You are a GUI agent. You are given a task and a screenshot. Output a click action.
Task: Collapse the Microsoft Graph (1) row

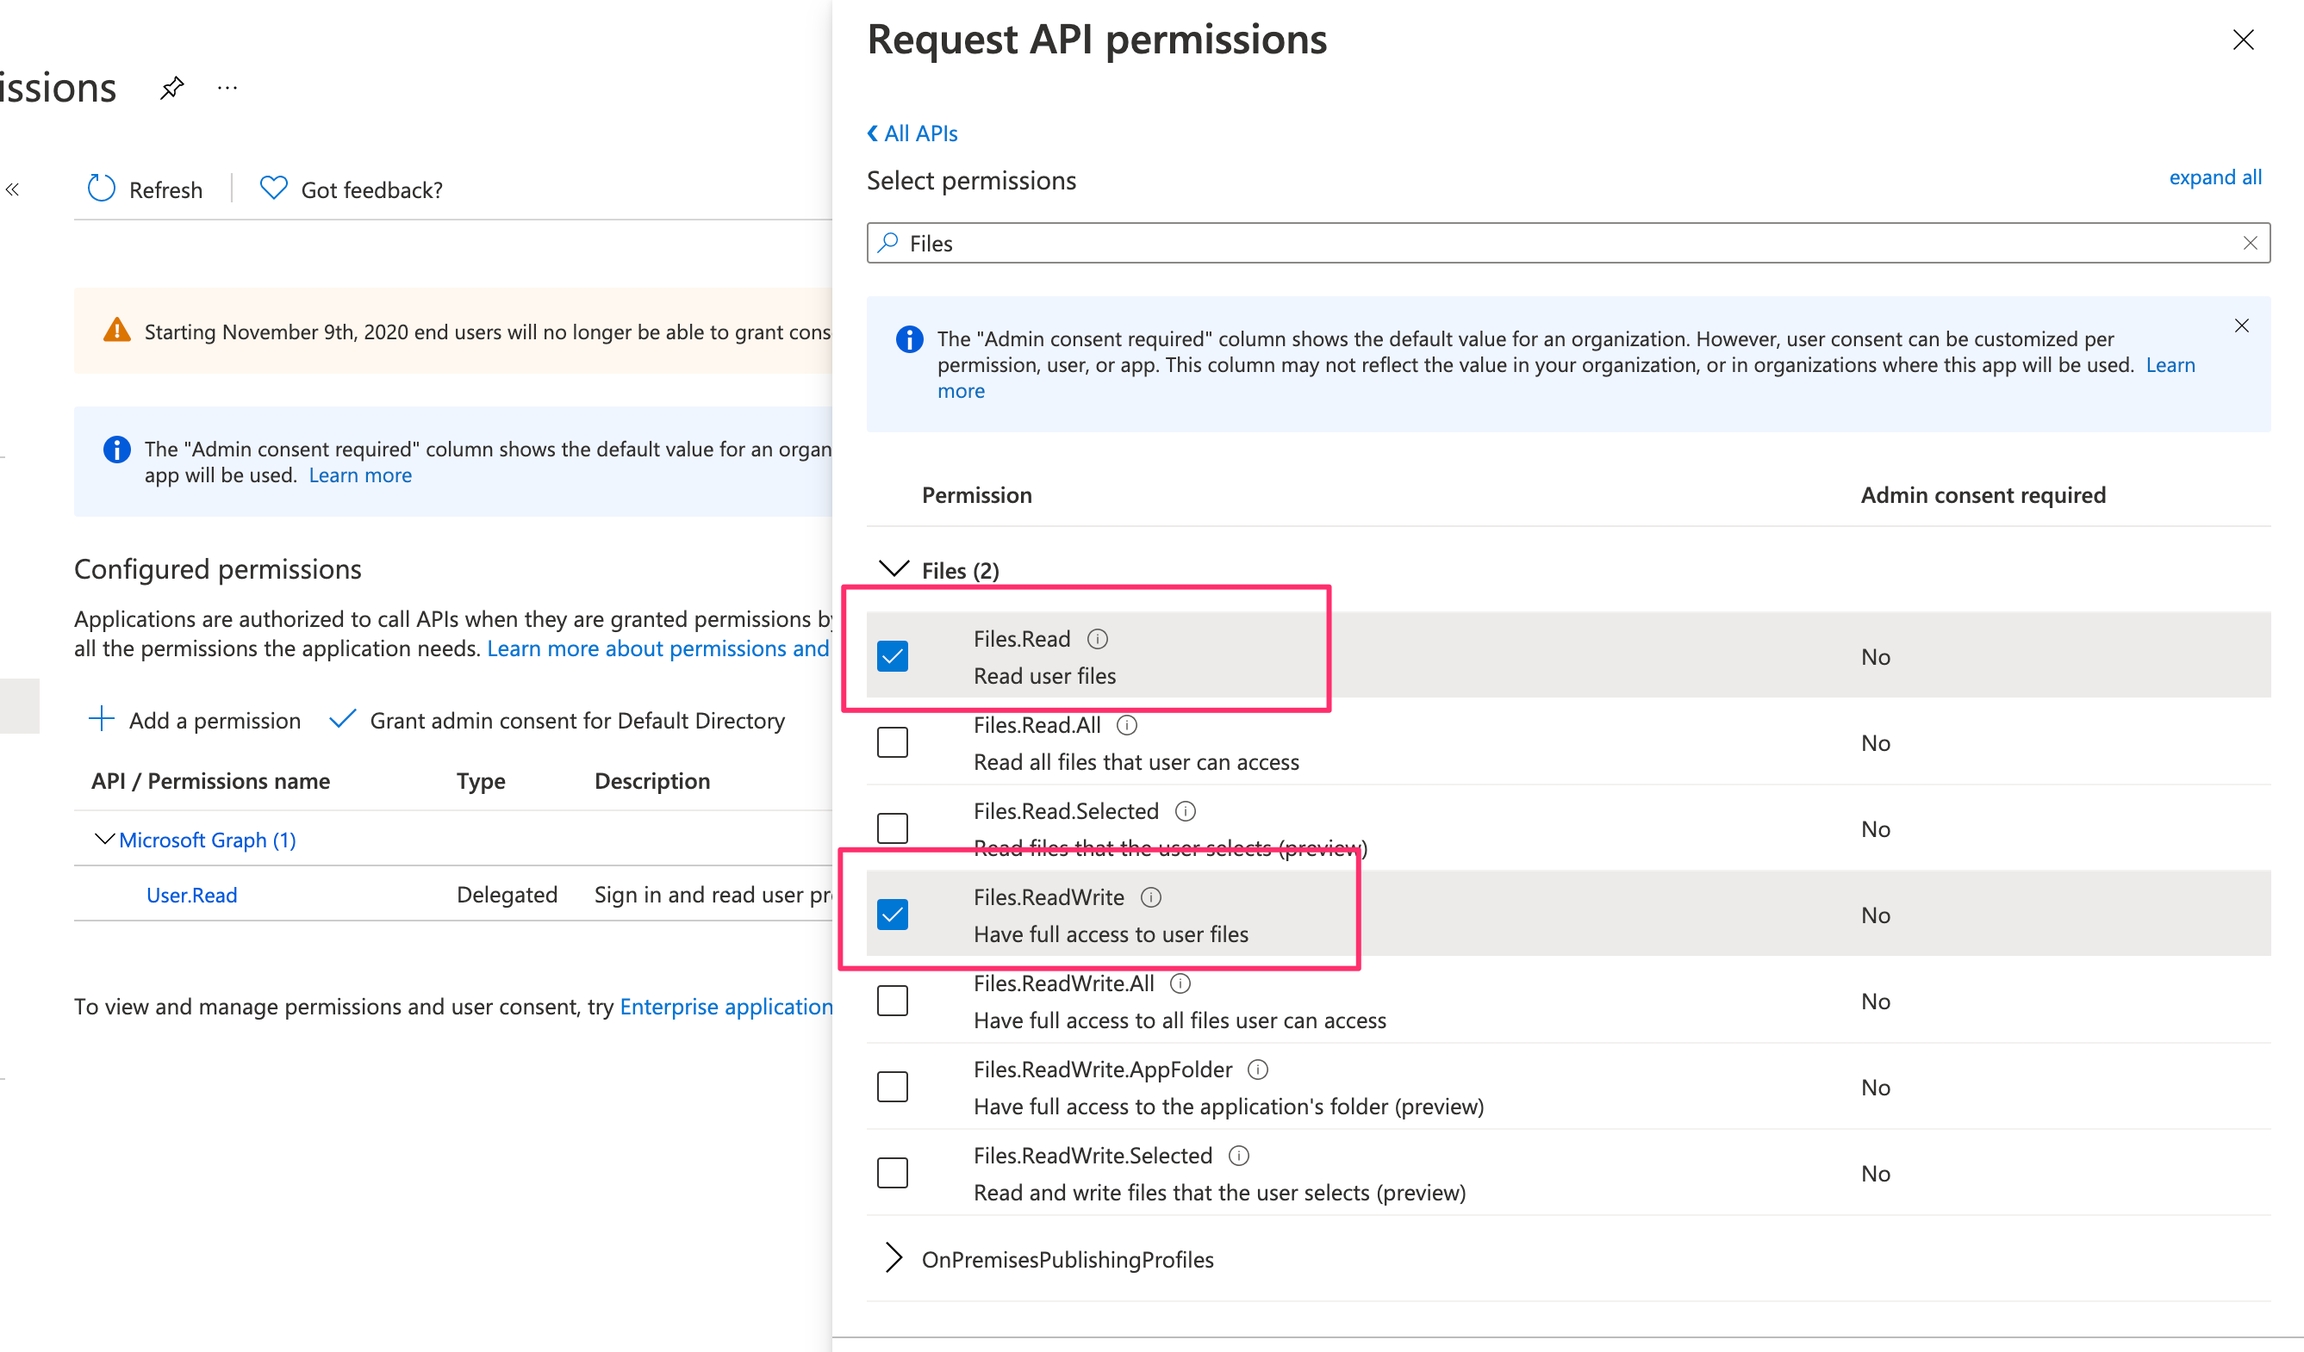[x=103, y=839]
